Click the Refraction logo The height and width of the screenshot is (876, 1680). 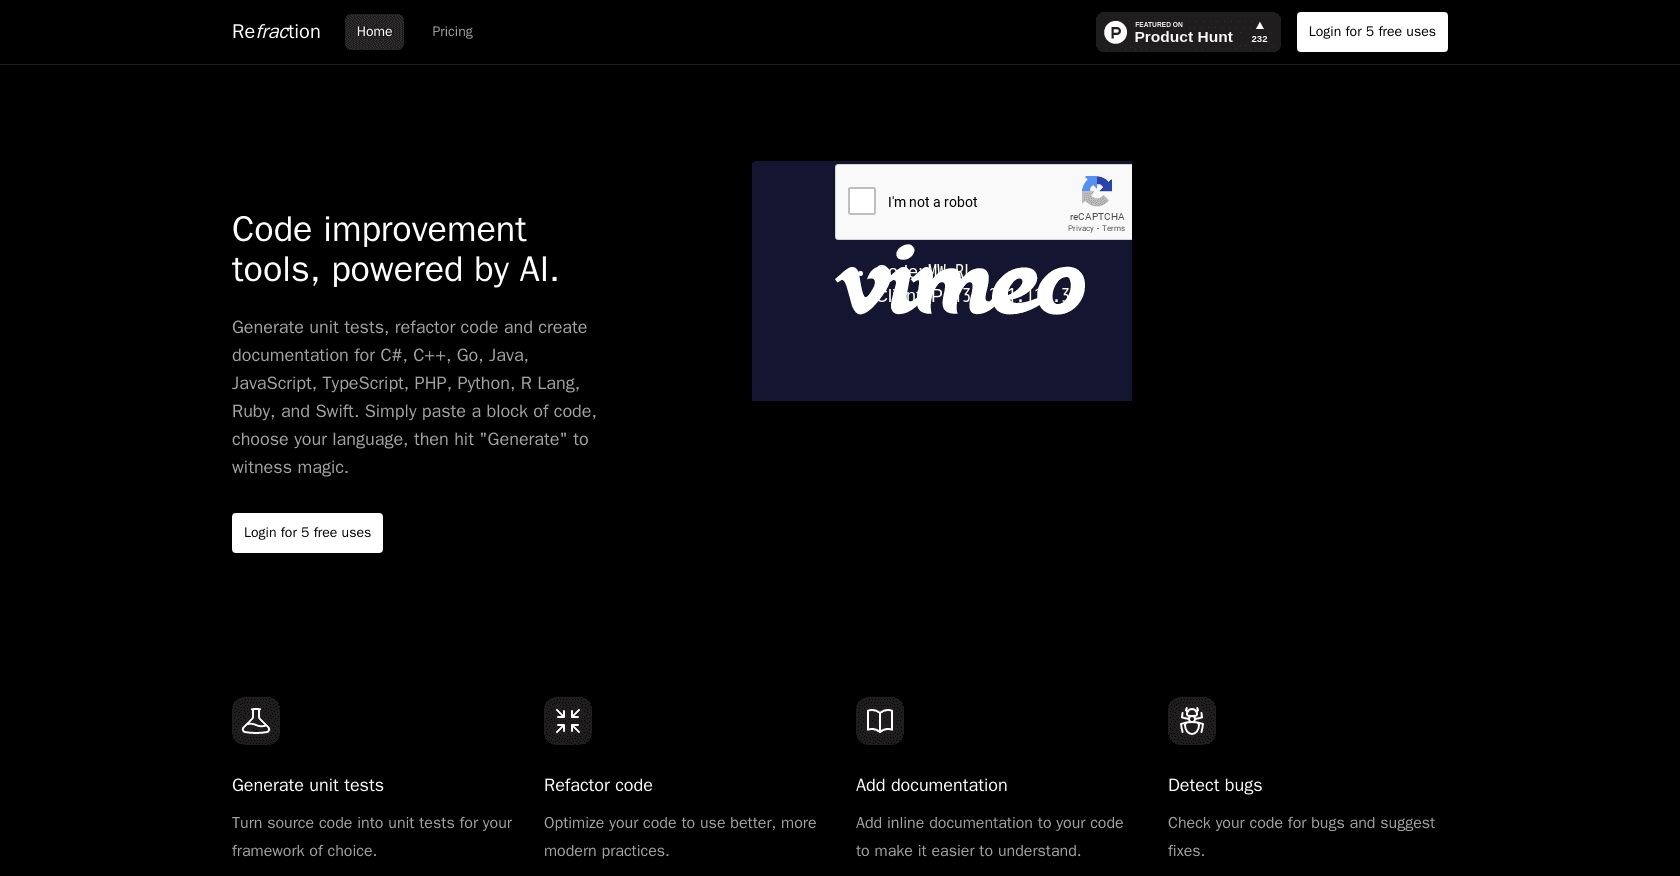[276, 32]
